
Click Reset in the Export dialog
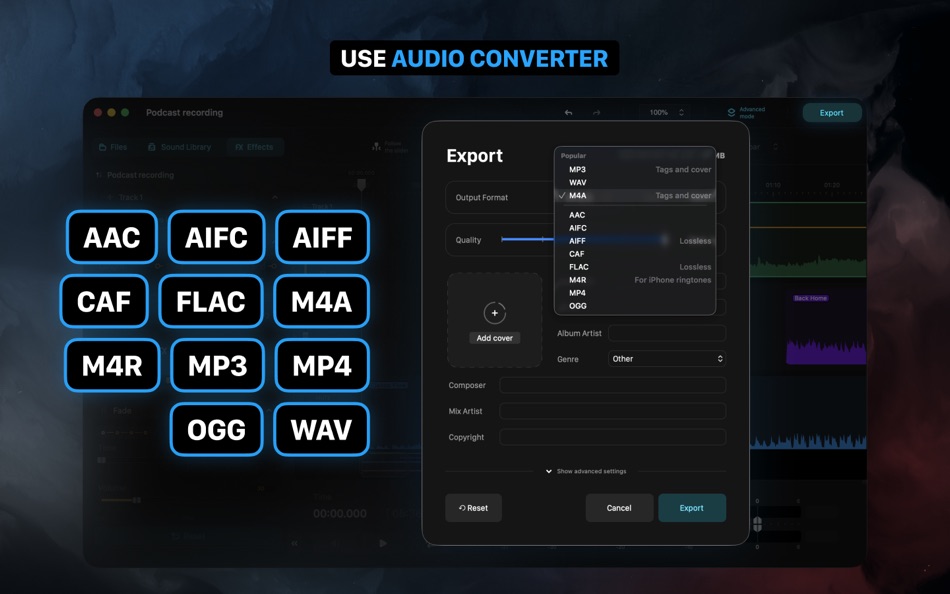(x=473, y=508)
